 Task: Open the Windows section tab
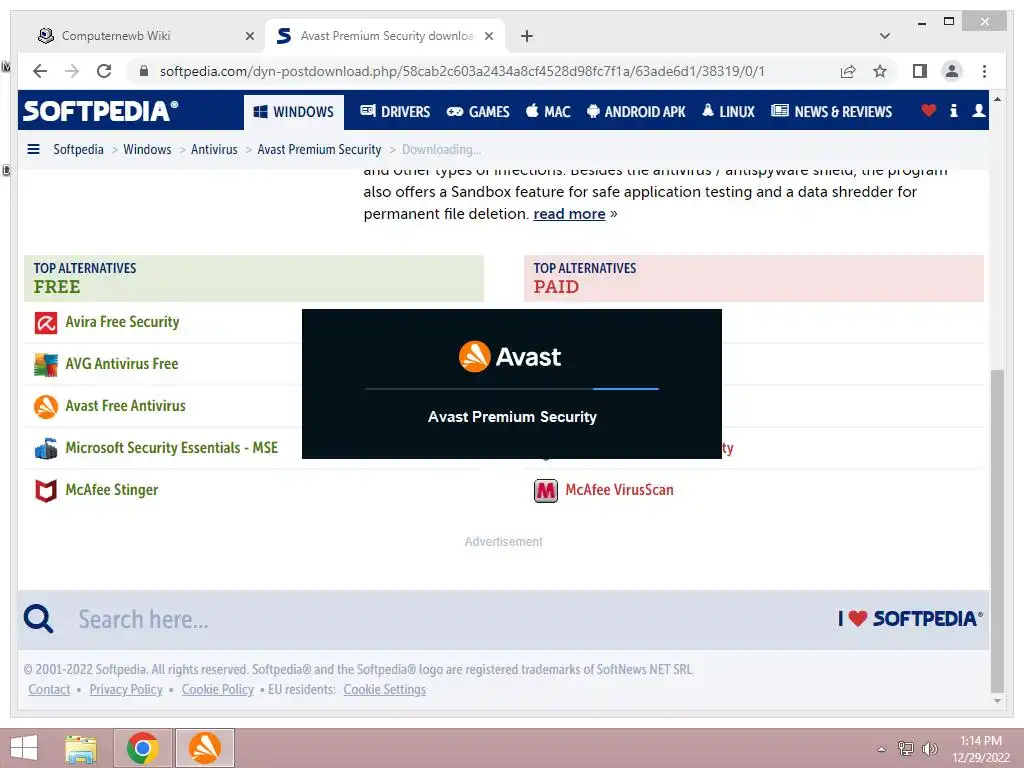point(294,112)
